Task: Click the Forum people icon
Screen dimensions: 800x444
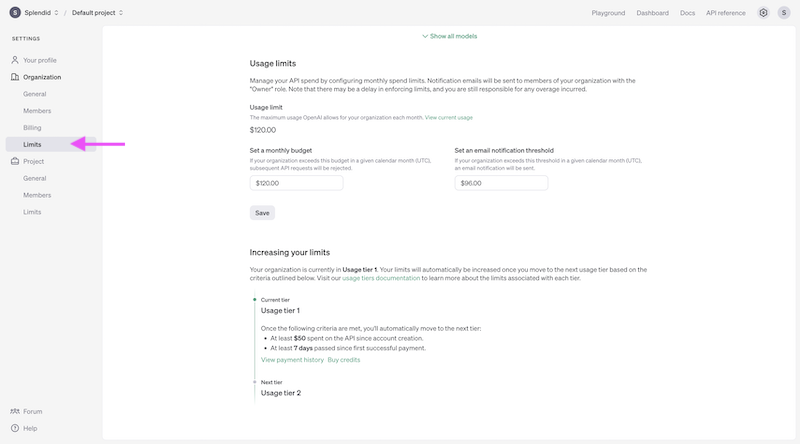Action: [x=15, y=411]
